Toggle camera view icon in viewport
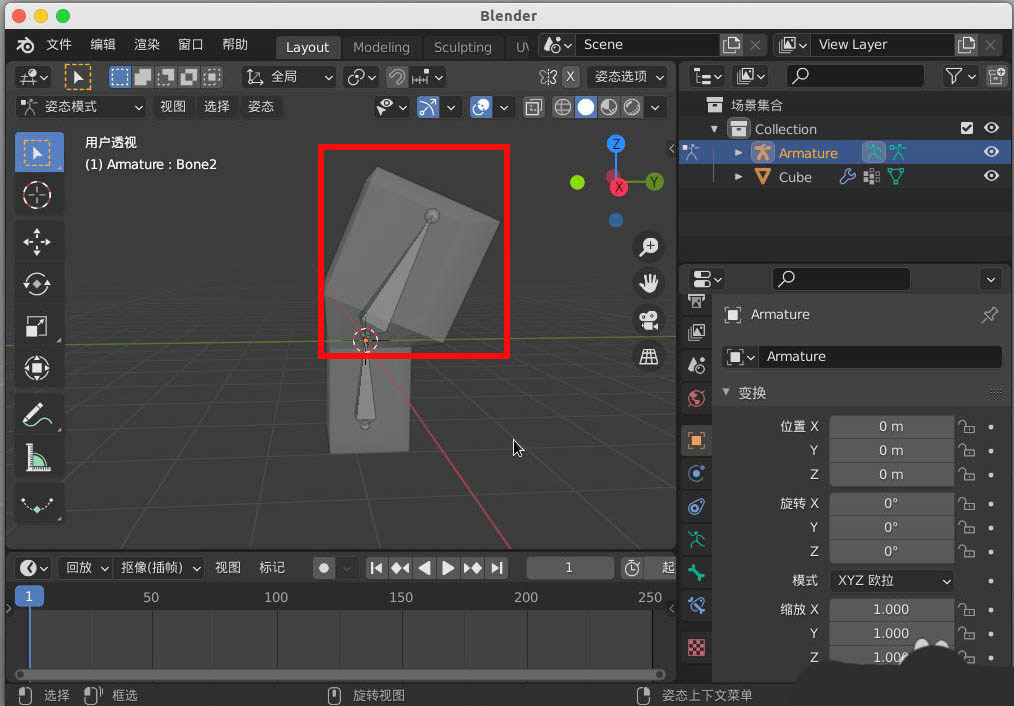This screenshot has width=1014, height=706. pyautogui.click(x=649, y=319)
